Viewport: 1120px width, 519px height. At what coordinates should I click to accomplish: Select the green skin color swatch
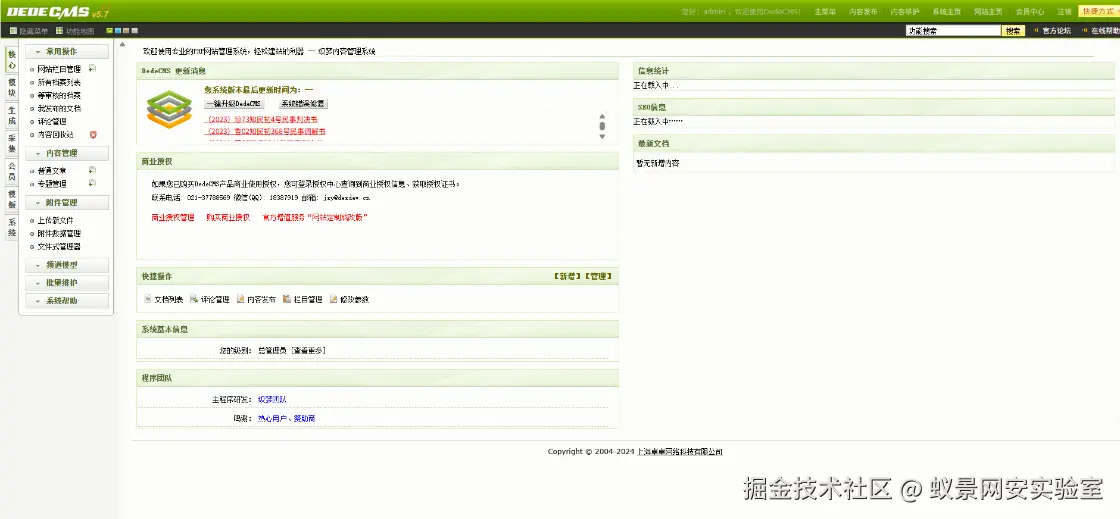click(x=109, y=31)
